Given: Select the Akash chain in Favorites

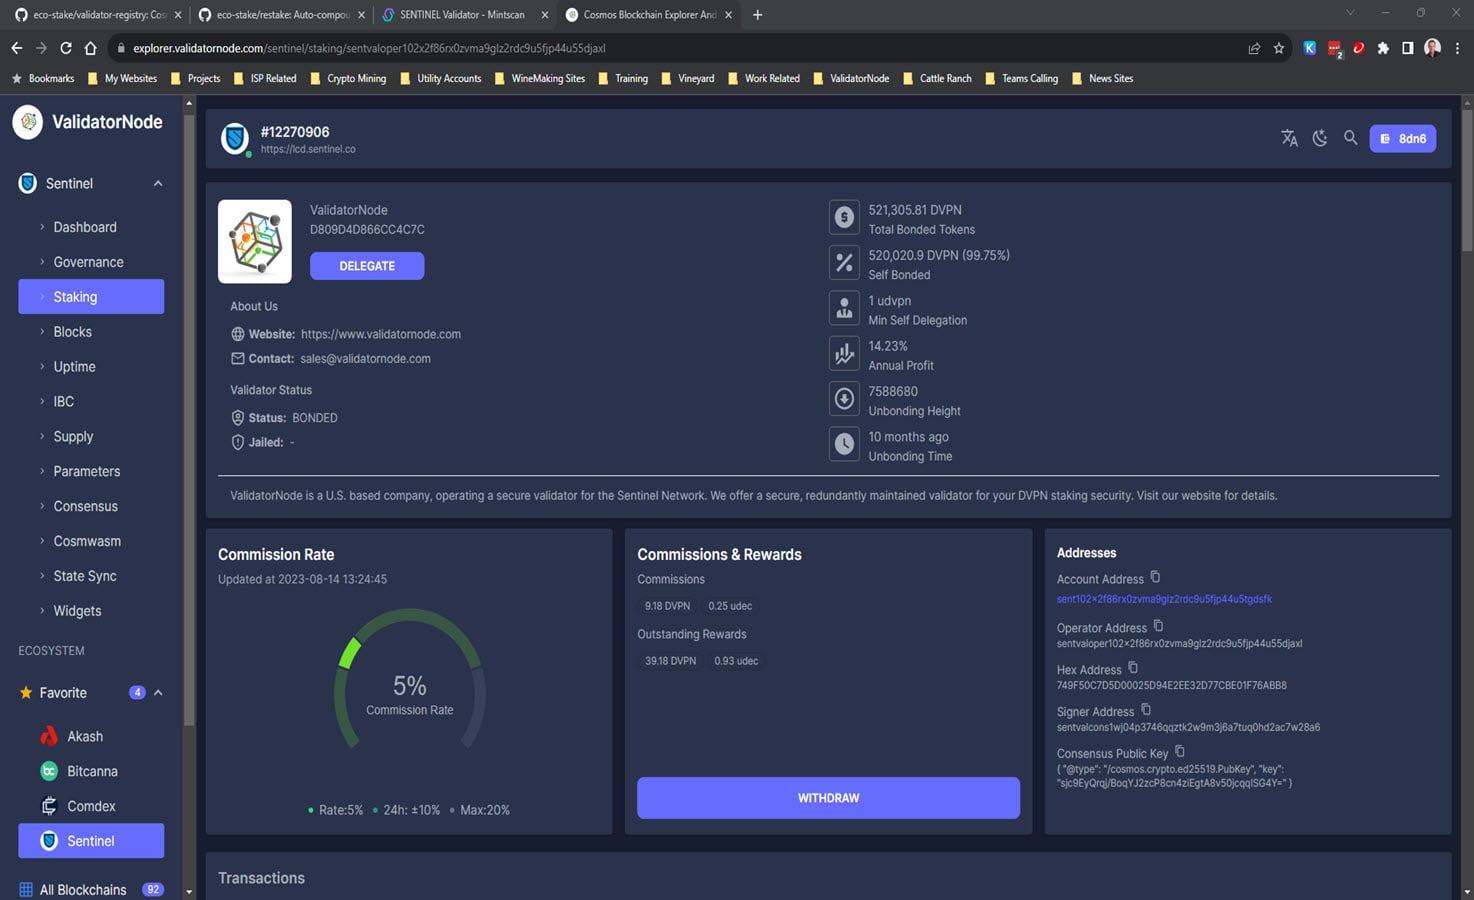Looking at the screenshot, I should pos(85,735).
